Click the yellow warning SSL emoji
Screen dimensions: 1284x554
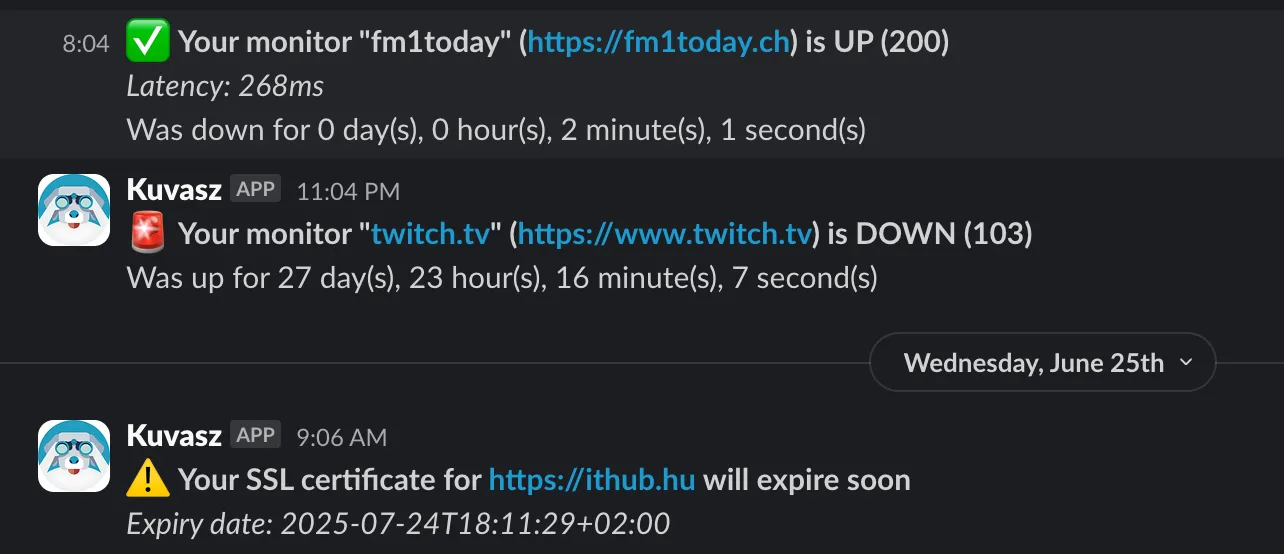(x=147, y=480)
